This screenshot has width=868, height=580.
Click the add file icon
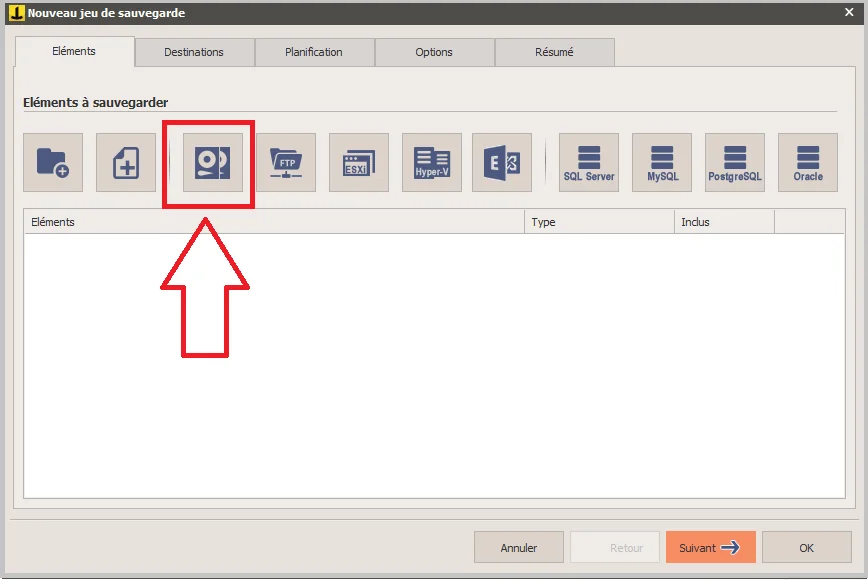point(126,163)
